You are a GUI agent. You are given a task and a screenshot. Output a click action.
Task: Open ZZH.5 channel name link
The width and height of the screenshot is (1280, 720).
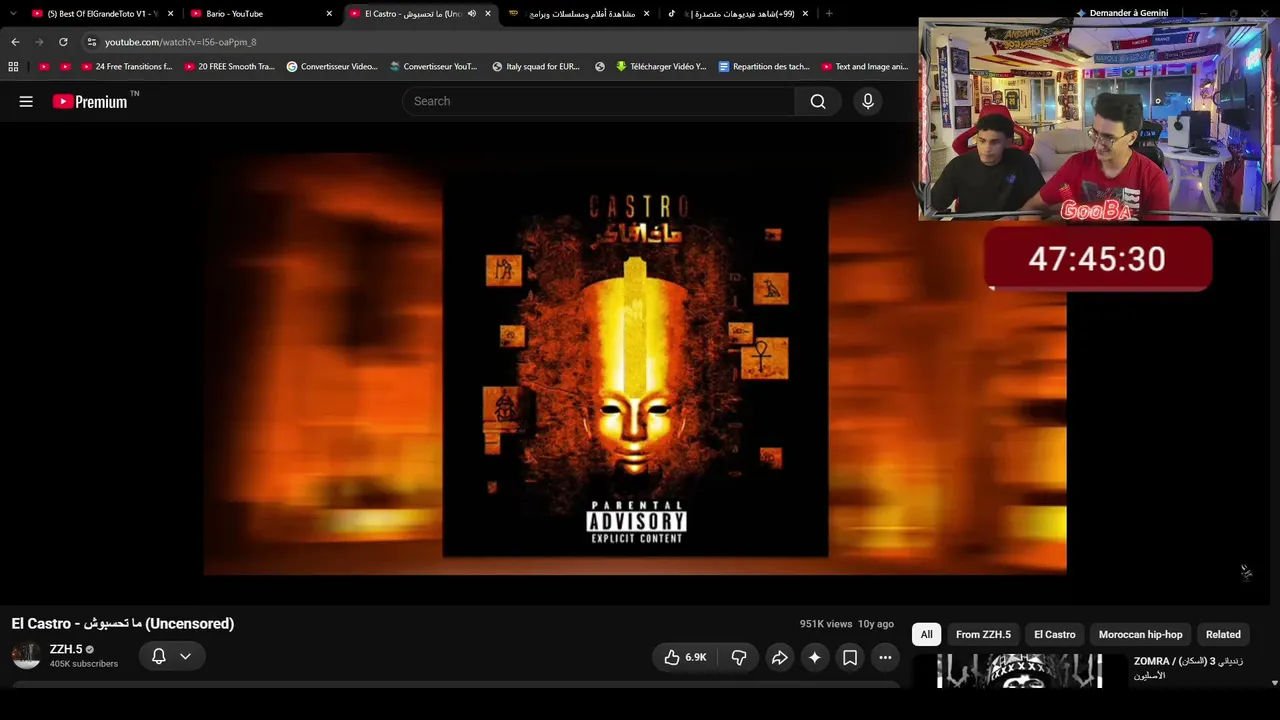(66, 649)
